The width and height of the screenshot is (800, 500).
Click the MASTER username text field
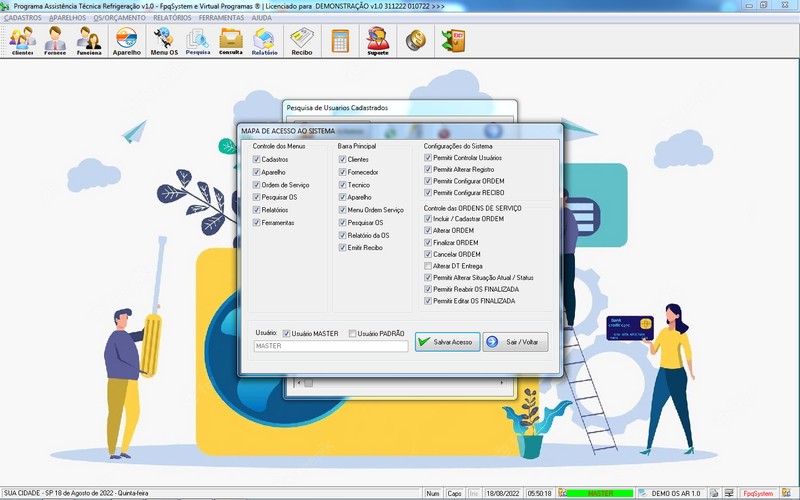coord(330,346)
